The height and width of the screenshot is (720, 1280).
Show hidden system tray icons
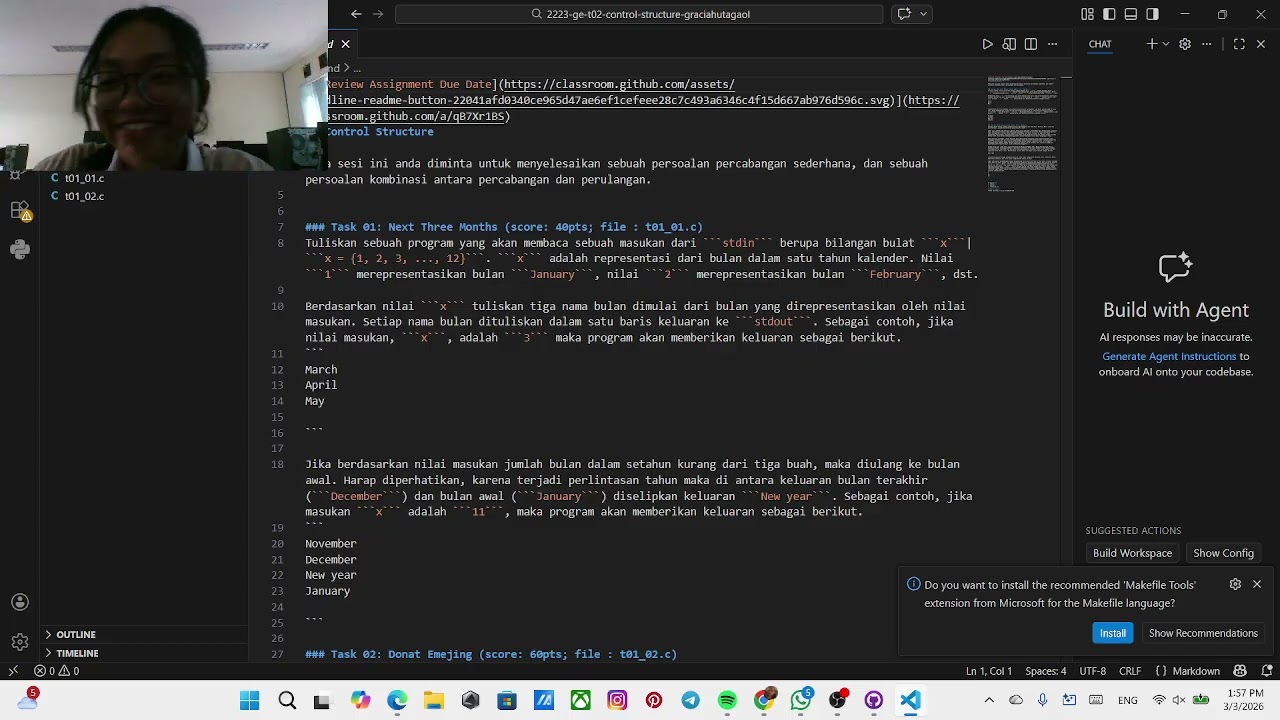click(989, 700)
